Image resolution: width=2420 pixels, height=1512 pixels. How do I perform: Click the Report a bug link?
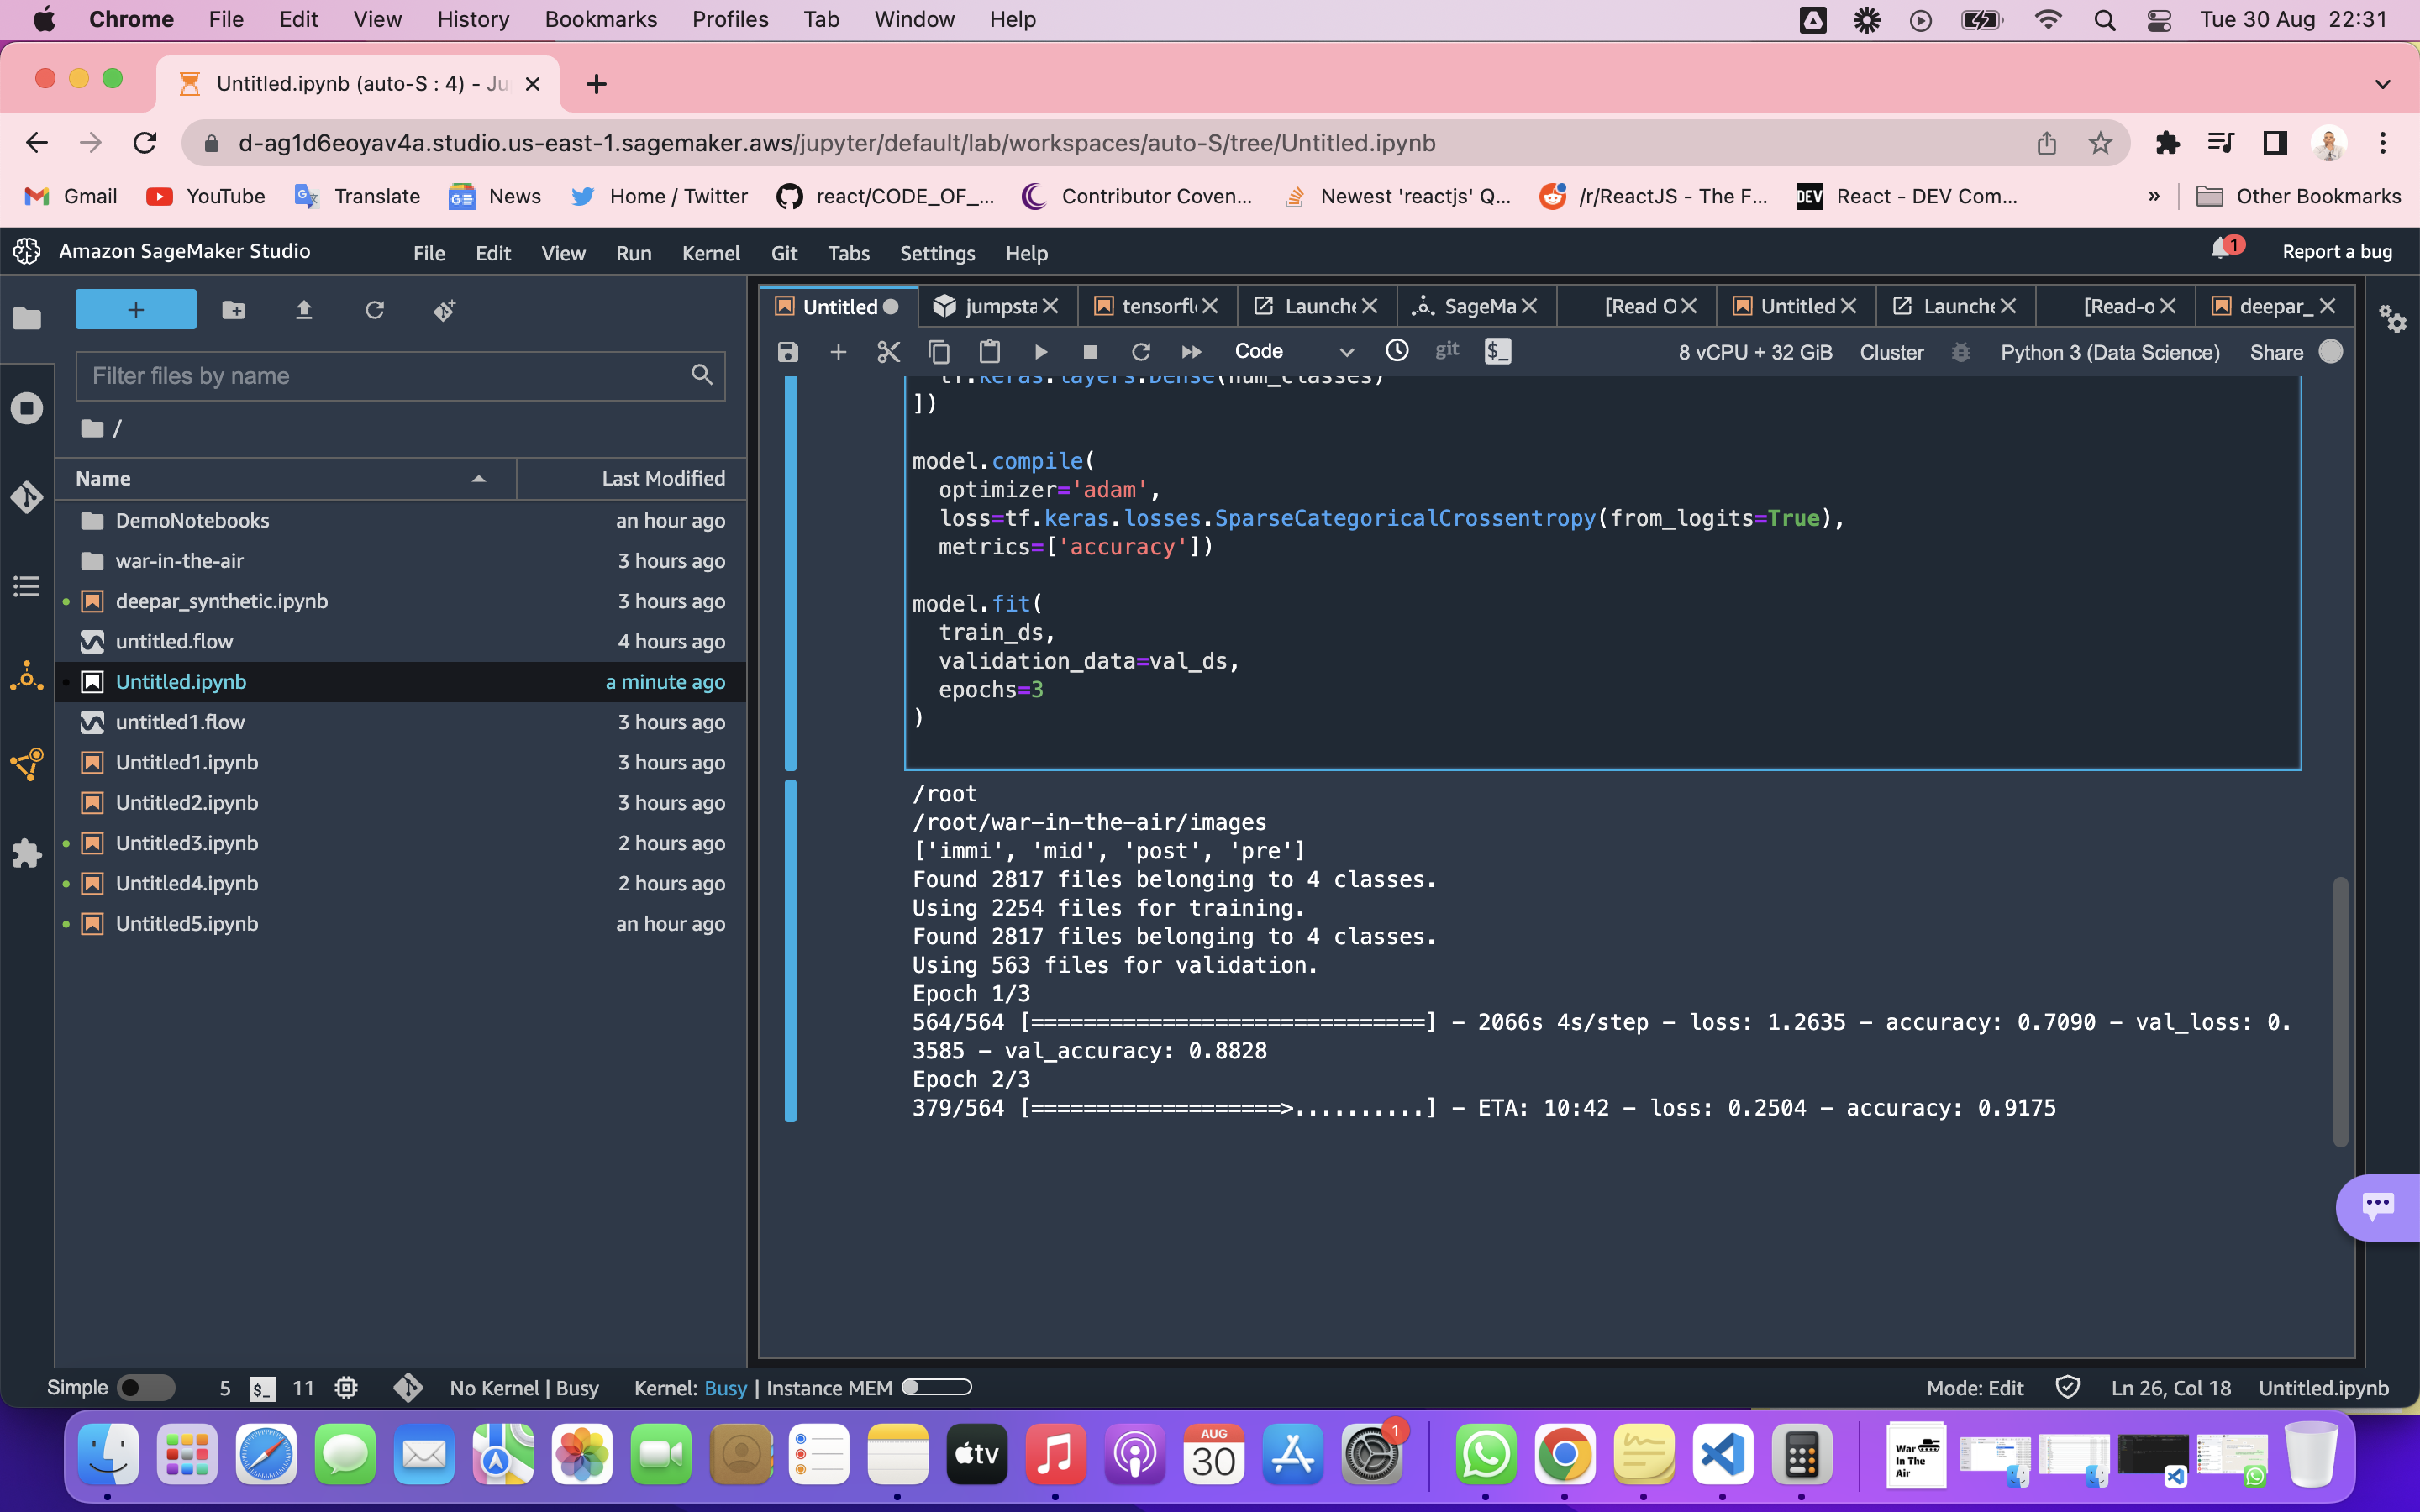[x=2336, y=252]
